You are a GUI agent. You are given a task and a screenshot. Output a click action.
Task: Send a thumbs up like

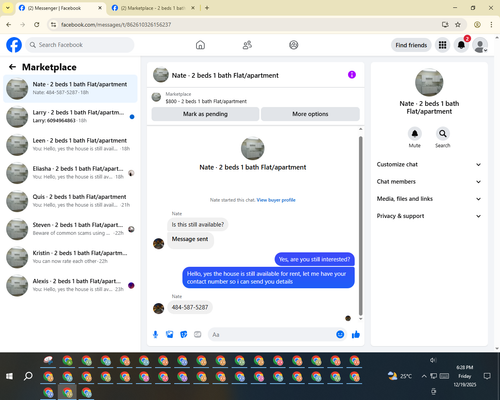pyautogui.click(x=356, y=334)
